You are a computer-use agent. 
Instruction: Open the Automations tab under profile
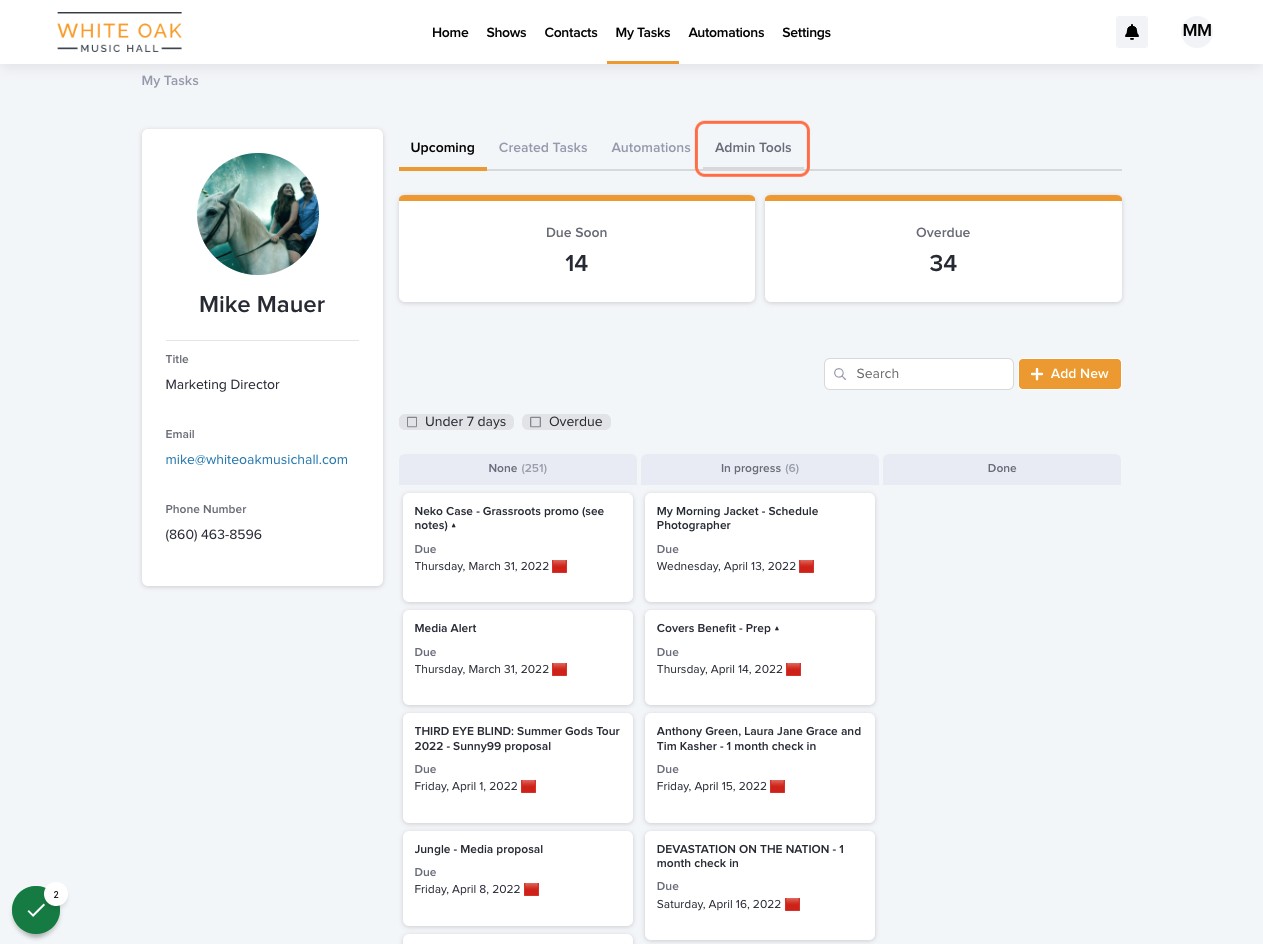coord(651,148)
